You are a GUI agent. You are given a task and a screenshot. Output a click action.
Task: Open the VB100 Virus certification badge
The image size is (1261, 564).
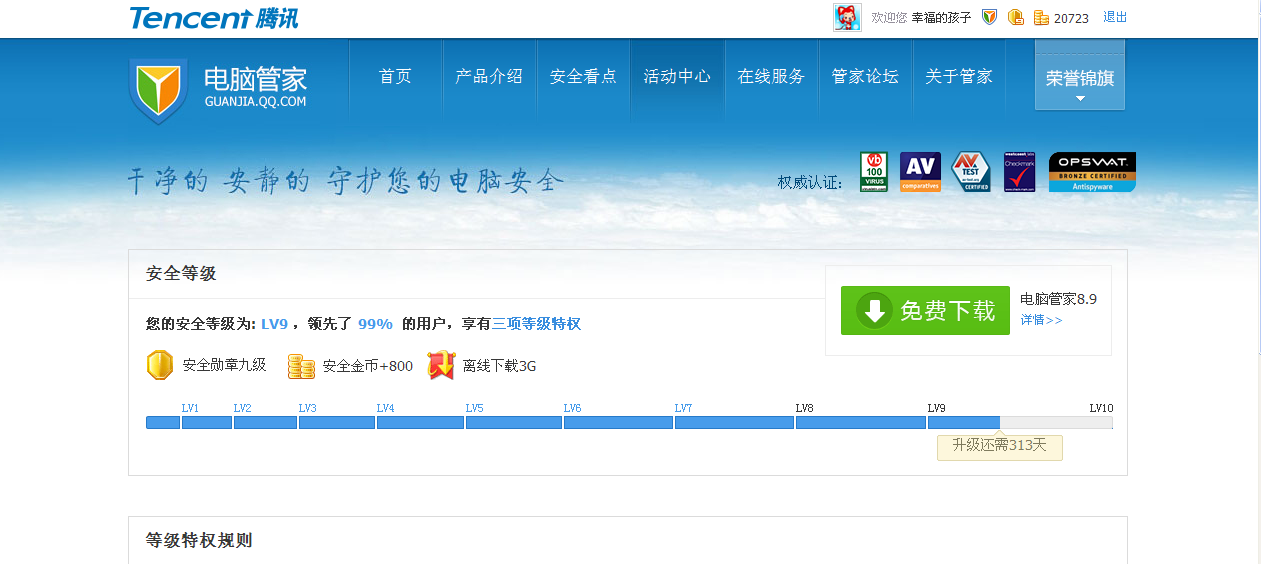click(x=874, y=172)
